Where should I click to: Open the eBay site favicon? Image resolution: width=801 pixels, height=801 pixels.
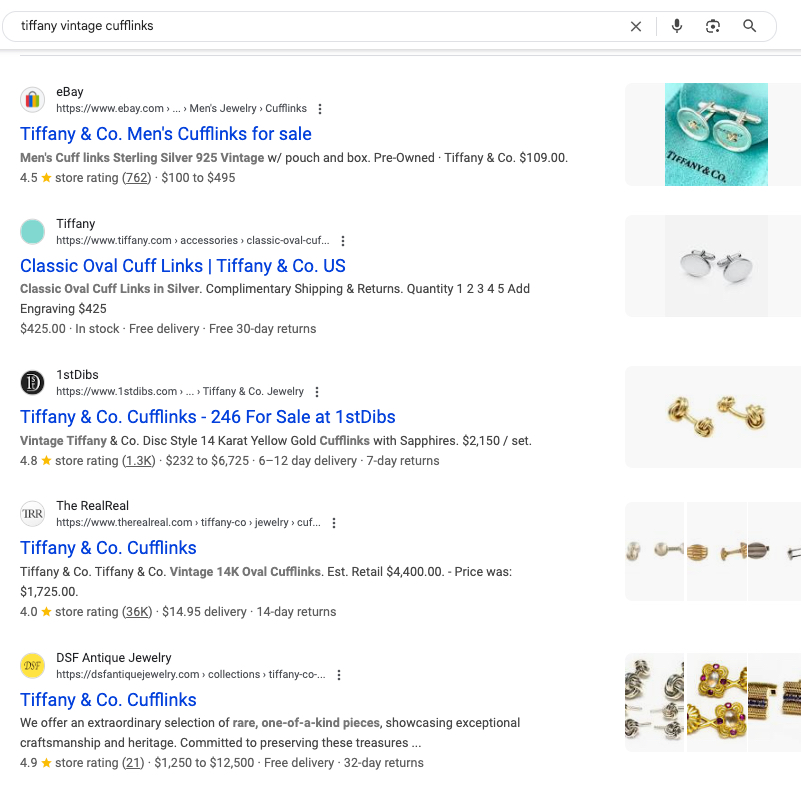coord(32,100)
